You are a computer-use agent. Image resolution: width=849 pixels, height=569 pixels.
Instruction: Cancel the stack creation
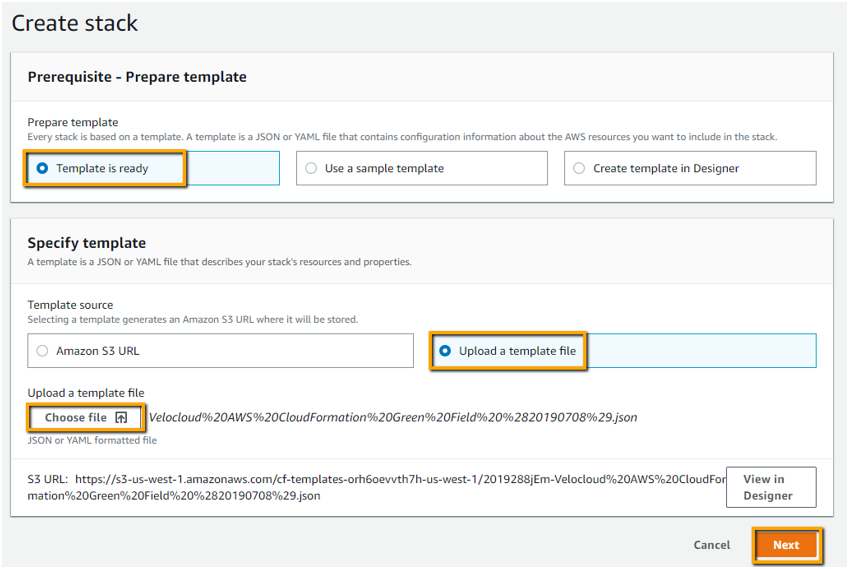712,545
